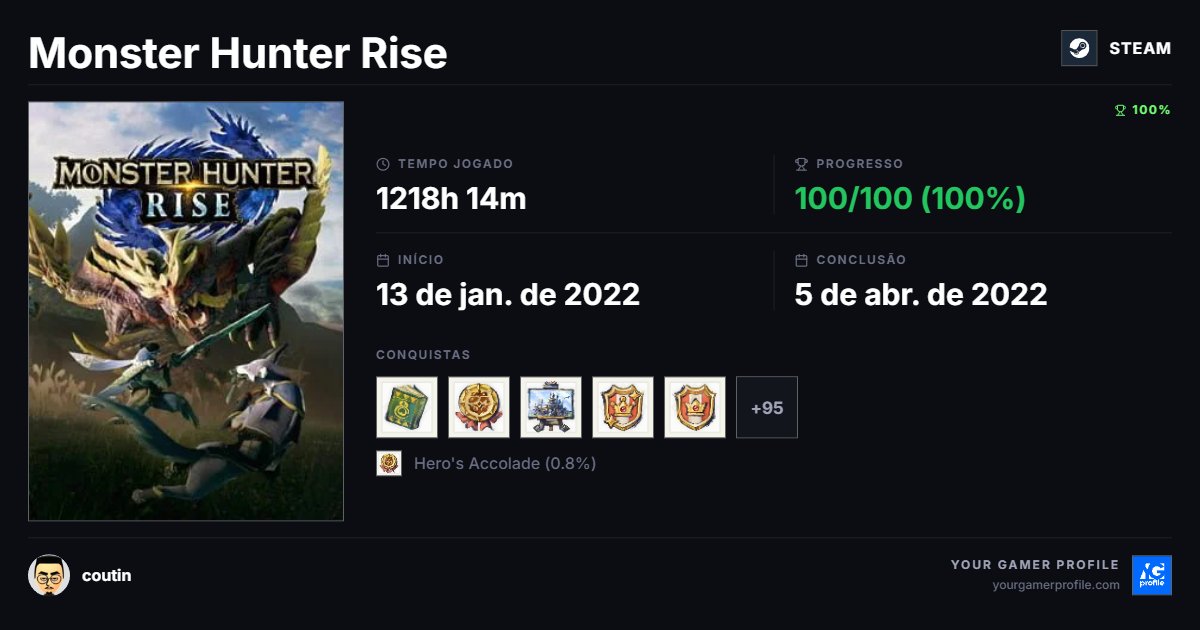Select the fifth red shield achievement icon
1200x630 pixels.
click(x=695, y=407)
